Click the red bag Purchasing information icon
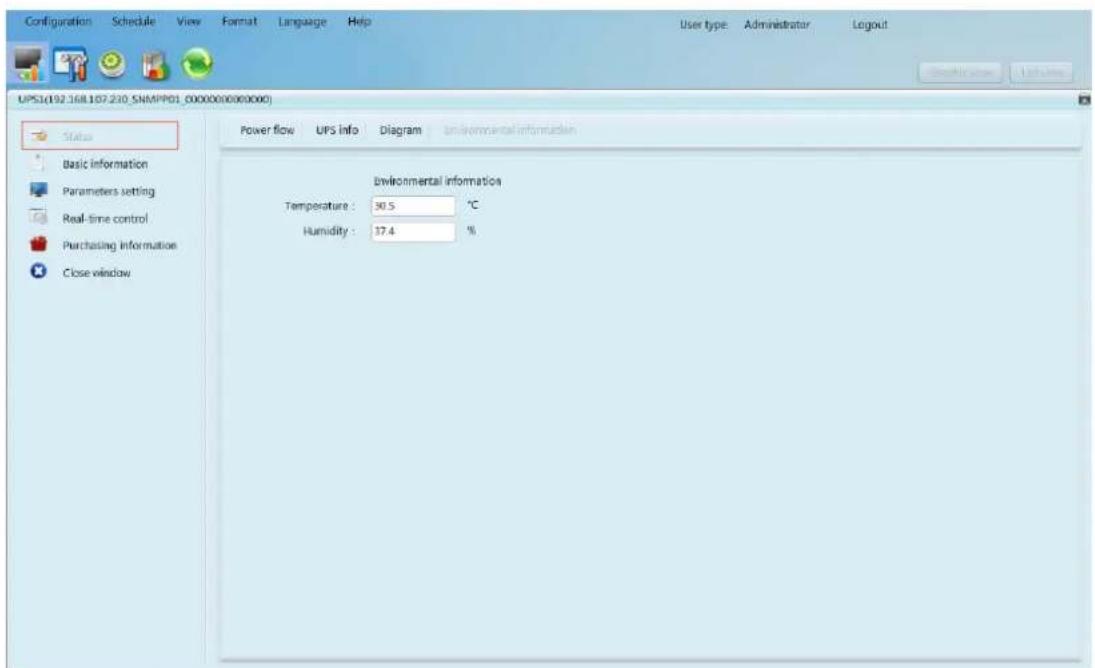The height and width of the screenshot is (668, 1095). click(x=38, y=244)
